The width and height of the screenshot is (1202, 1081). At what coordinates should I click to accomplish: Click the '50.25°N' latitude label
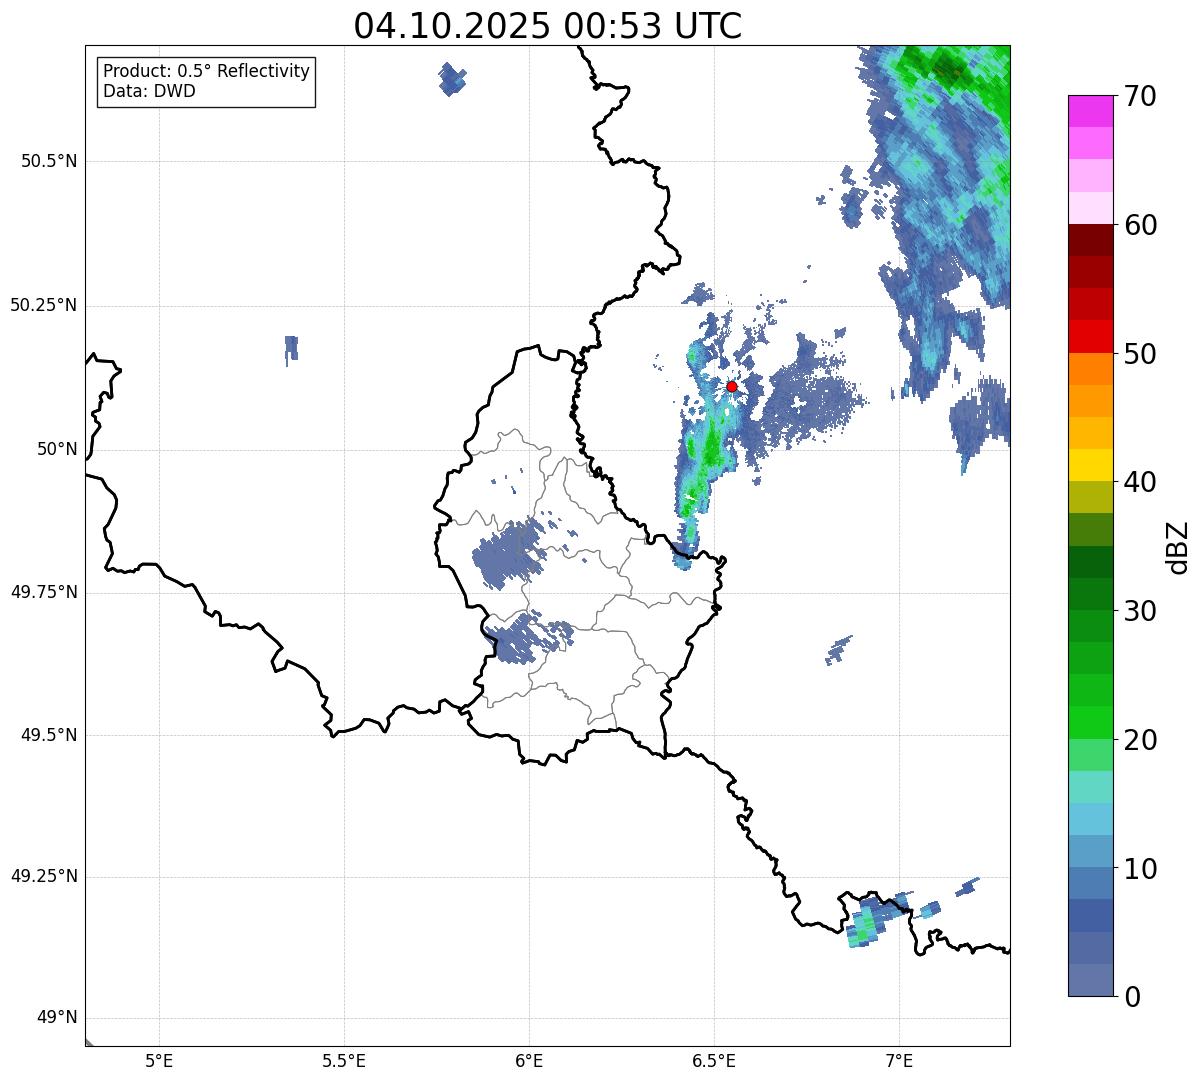[44, 305]
